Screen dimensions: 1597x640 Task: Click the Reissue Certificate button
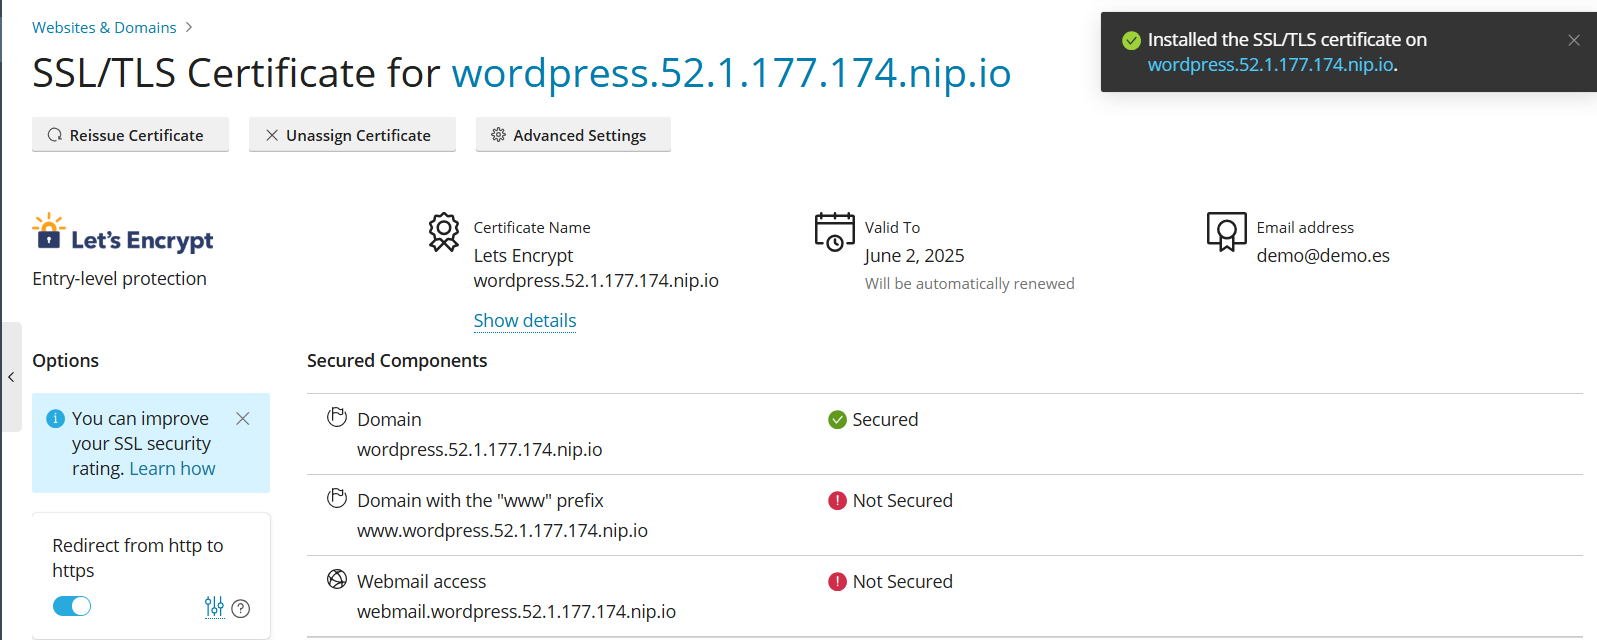[x=130, y=135]
